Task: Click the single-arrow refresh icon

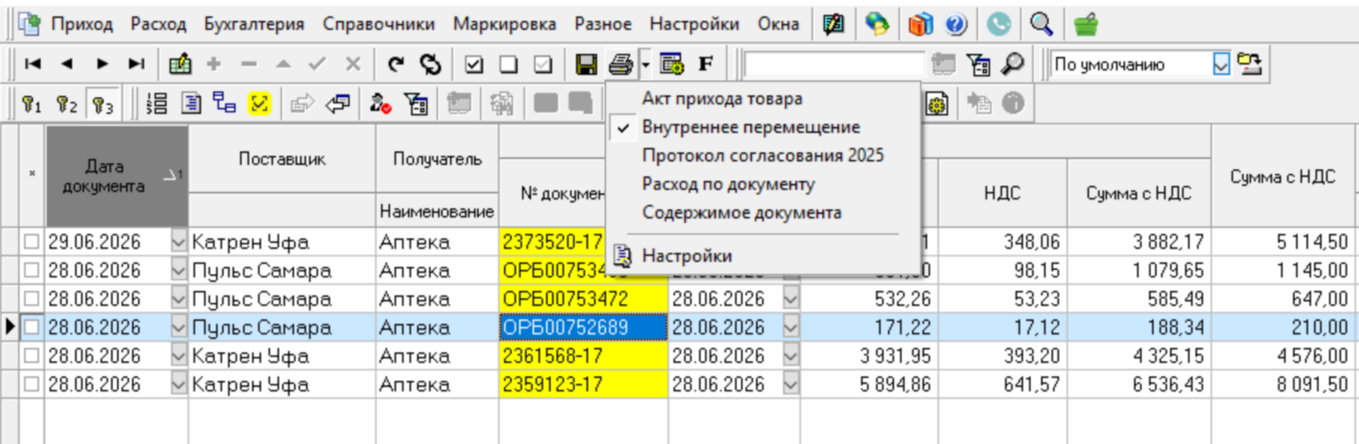Action: [x=397, y=64]
